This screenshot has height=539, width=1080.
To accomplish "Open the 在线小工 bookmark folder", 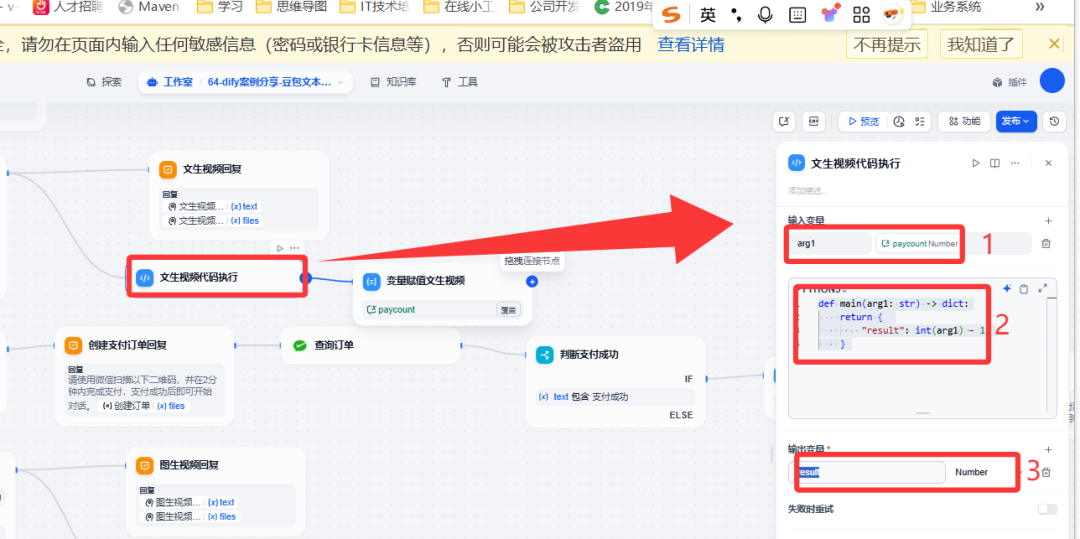I will [459, 8].
